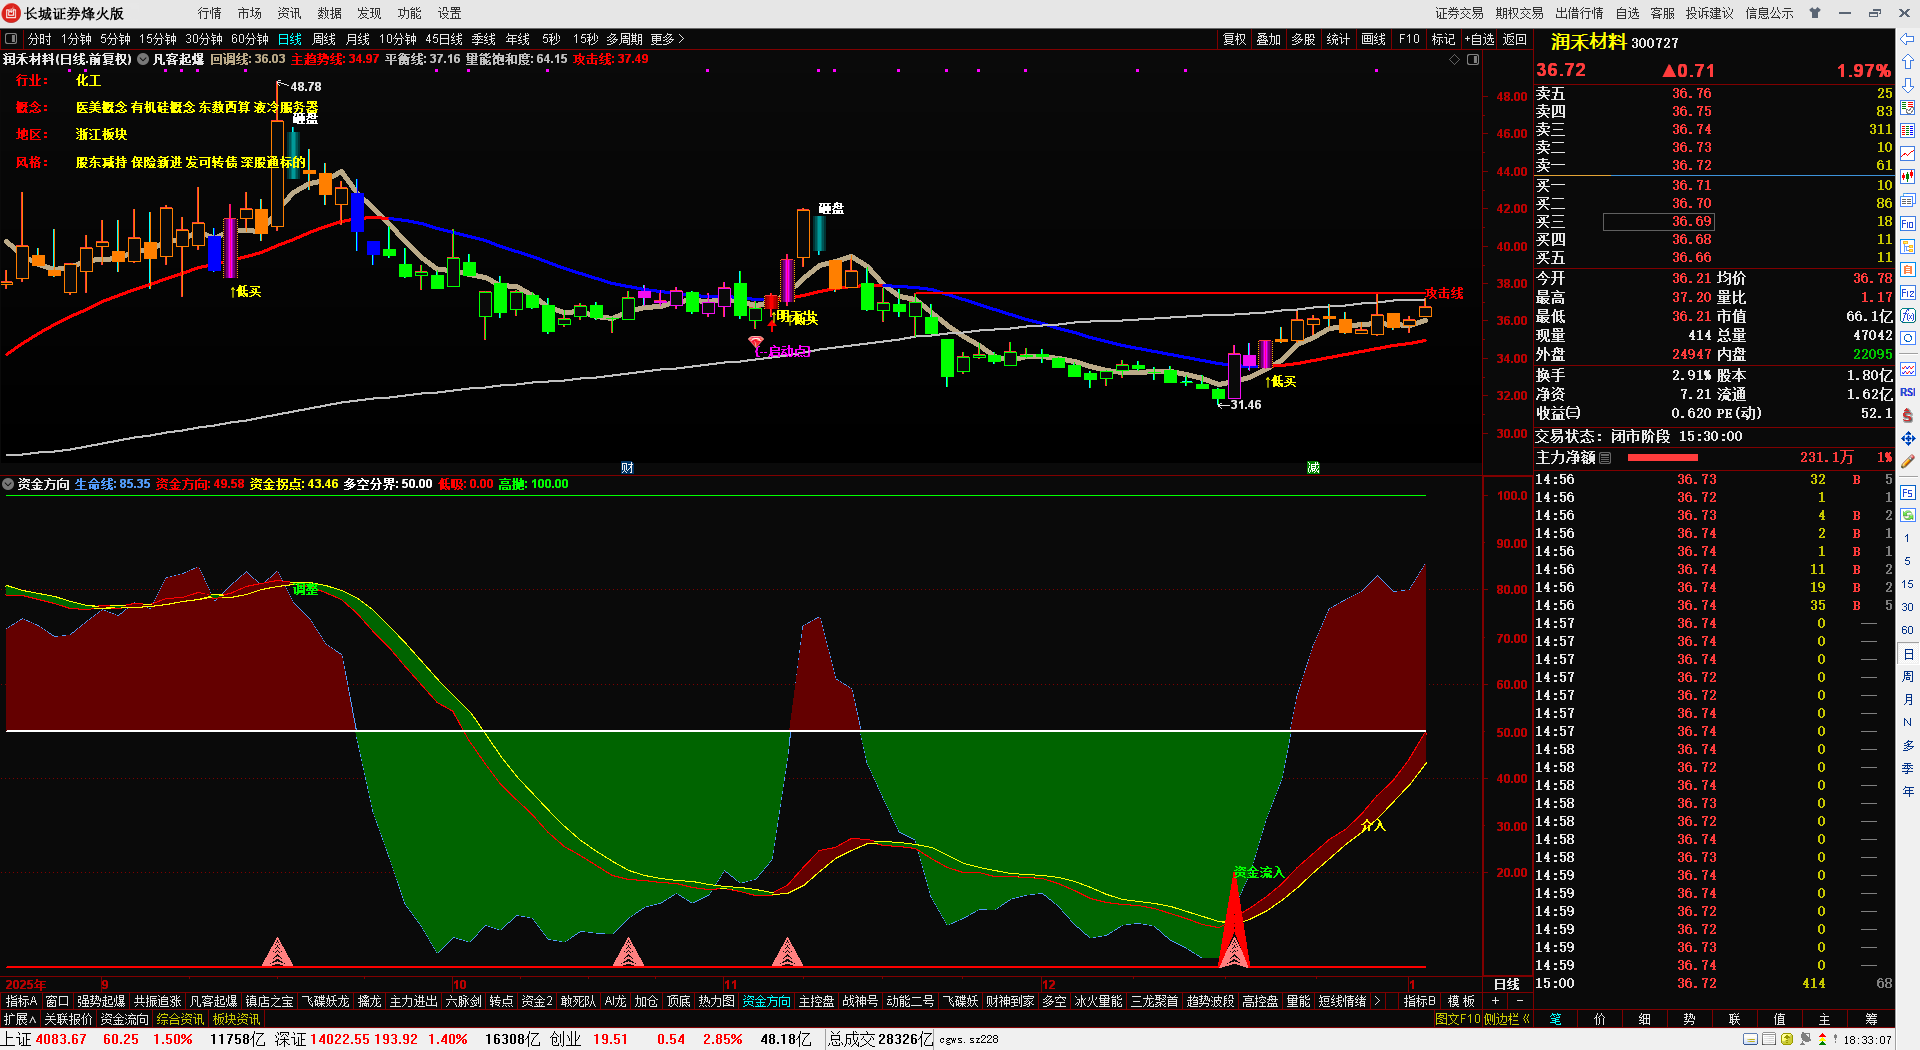Open the intraday line chart icon
Screen dimensions: 1920x1050
(1908, 154)
